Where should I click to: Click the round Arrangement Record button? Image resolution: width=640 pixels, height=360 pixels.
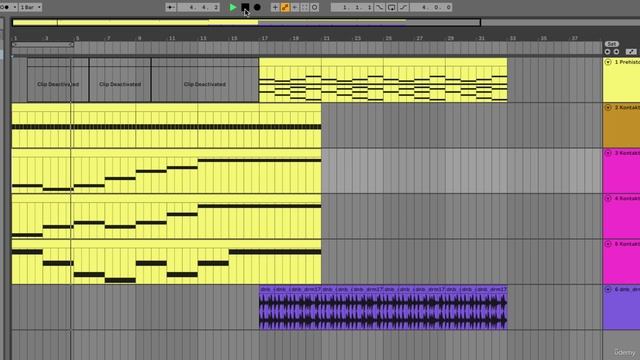[257, 7]
